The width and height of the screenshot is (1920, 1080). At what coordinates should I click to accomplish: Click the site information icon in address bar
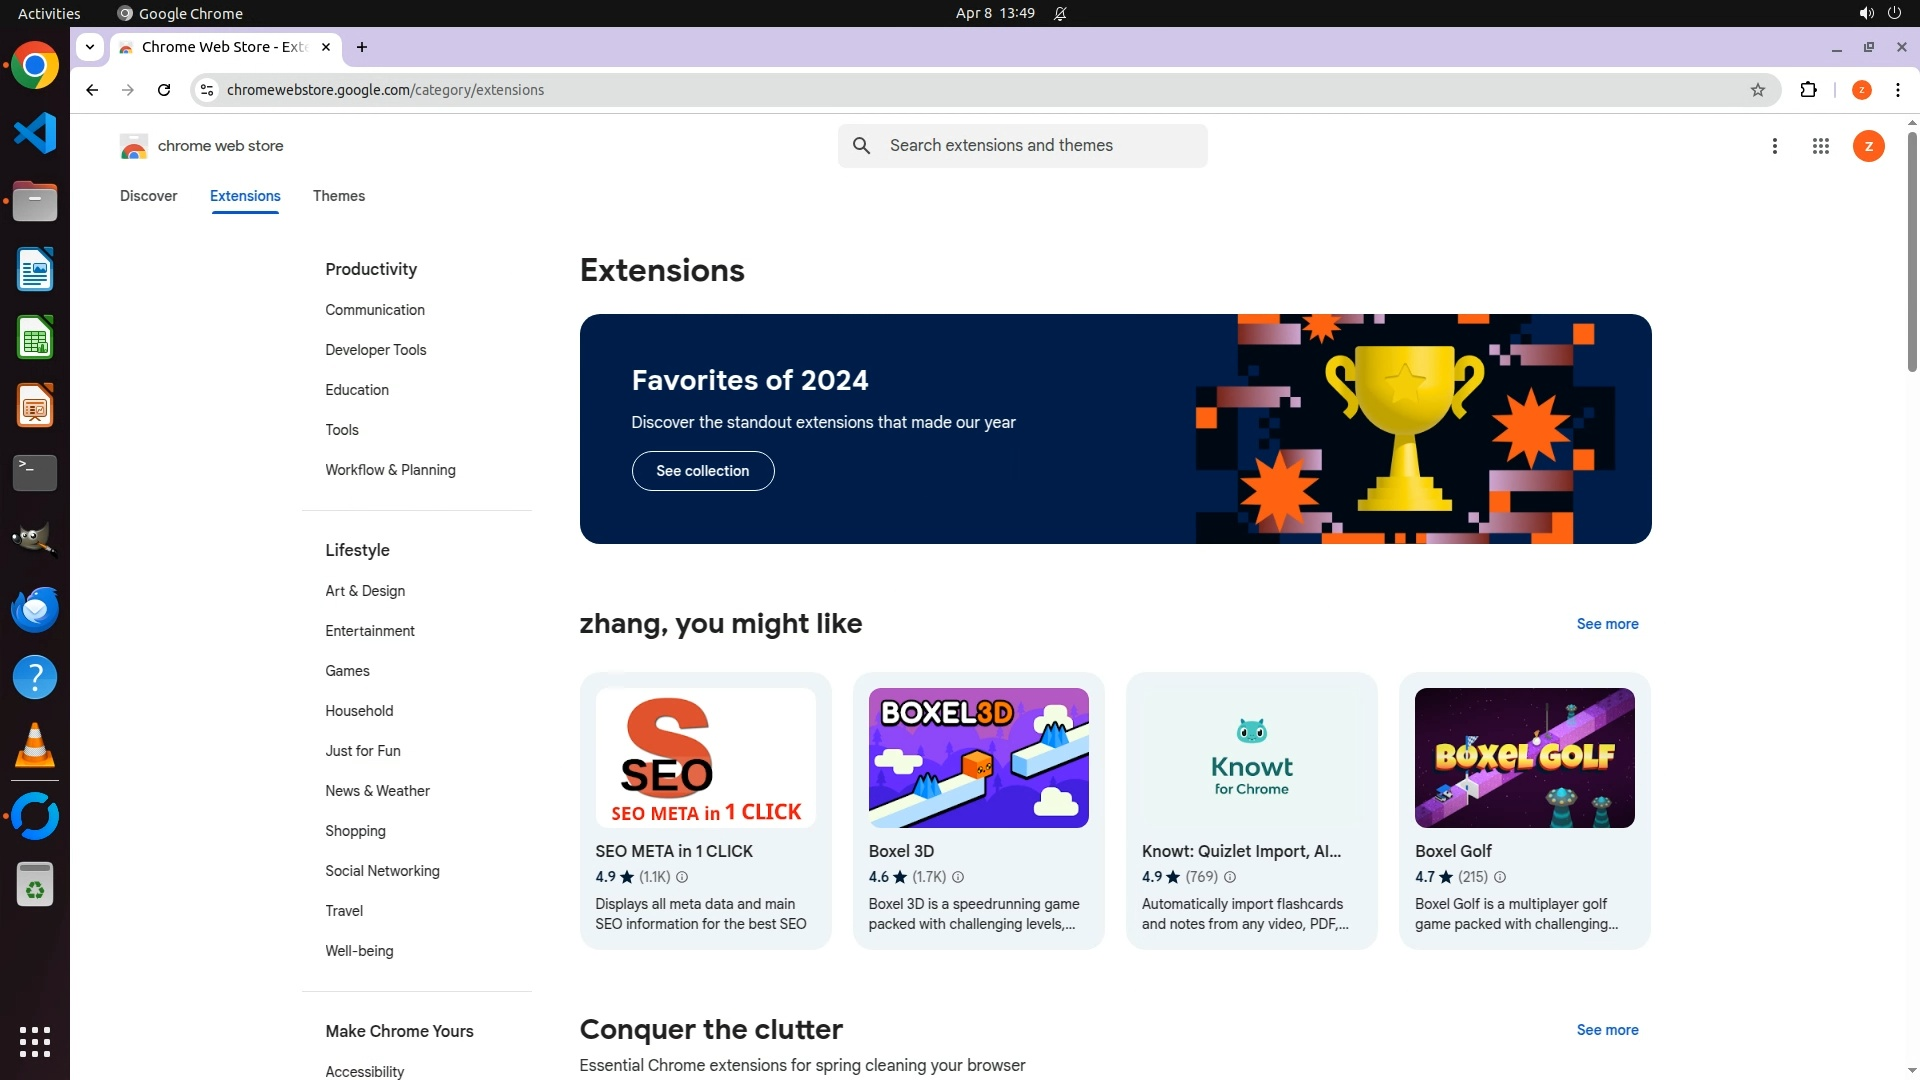(x=206, y=90)
